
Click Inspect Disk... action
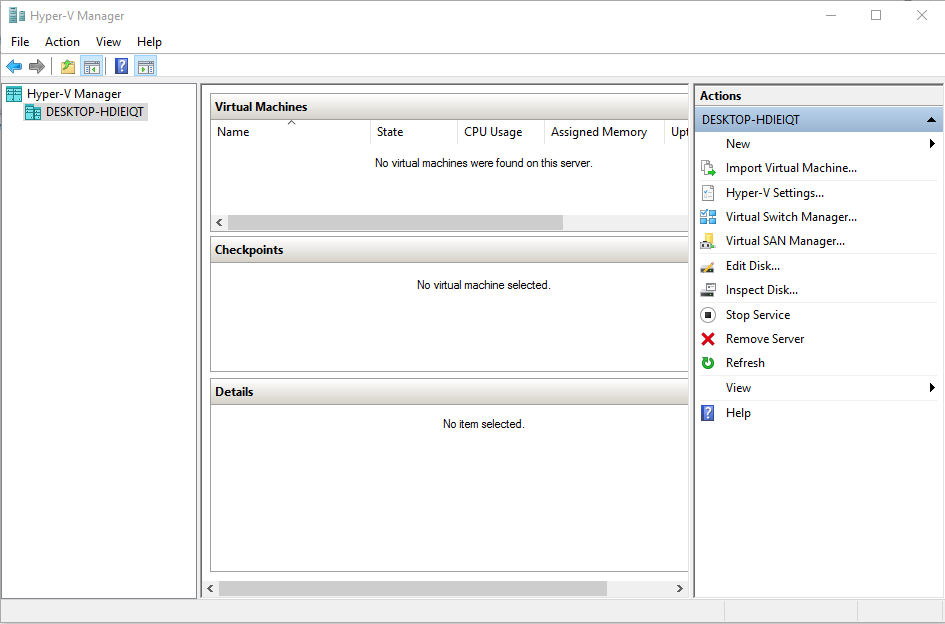[762, 290]
